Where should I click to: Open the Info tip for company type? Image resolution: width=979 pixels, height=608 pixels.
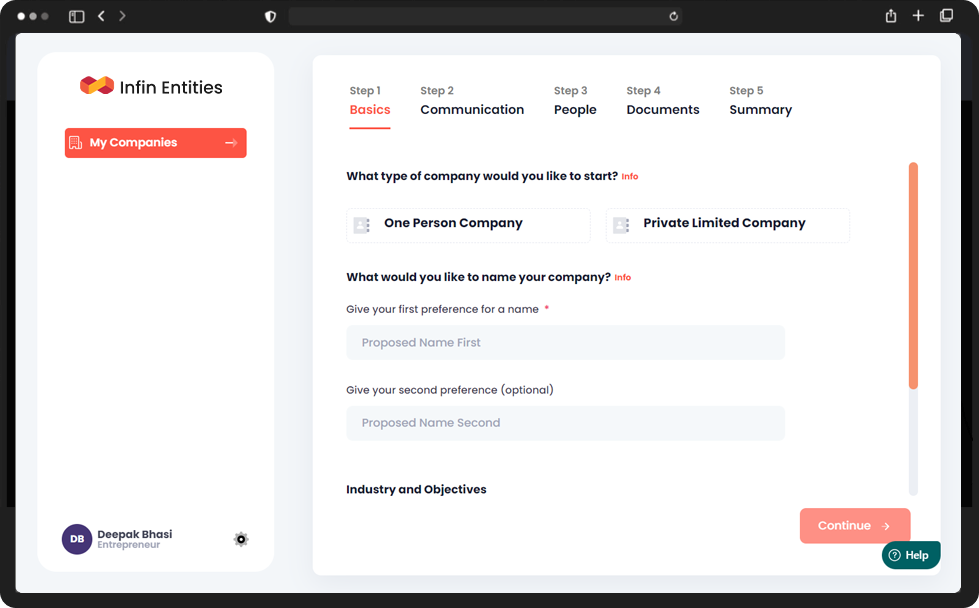630,176
